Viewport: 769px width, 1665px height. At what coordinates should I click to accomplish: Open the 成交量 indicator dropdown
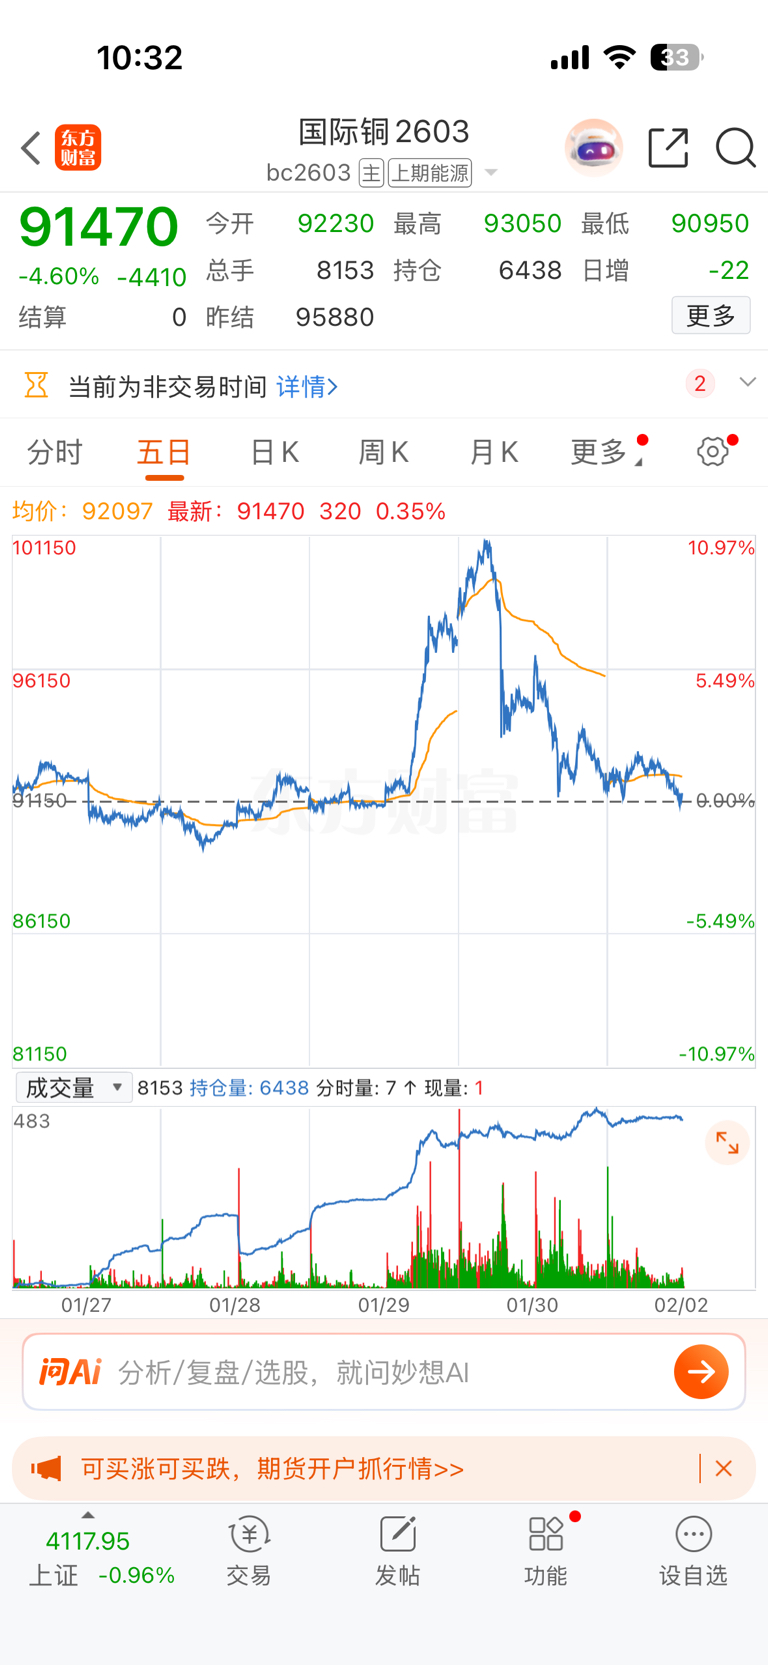tap(74, 1088)
